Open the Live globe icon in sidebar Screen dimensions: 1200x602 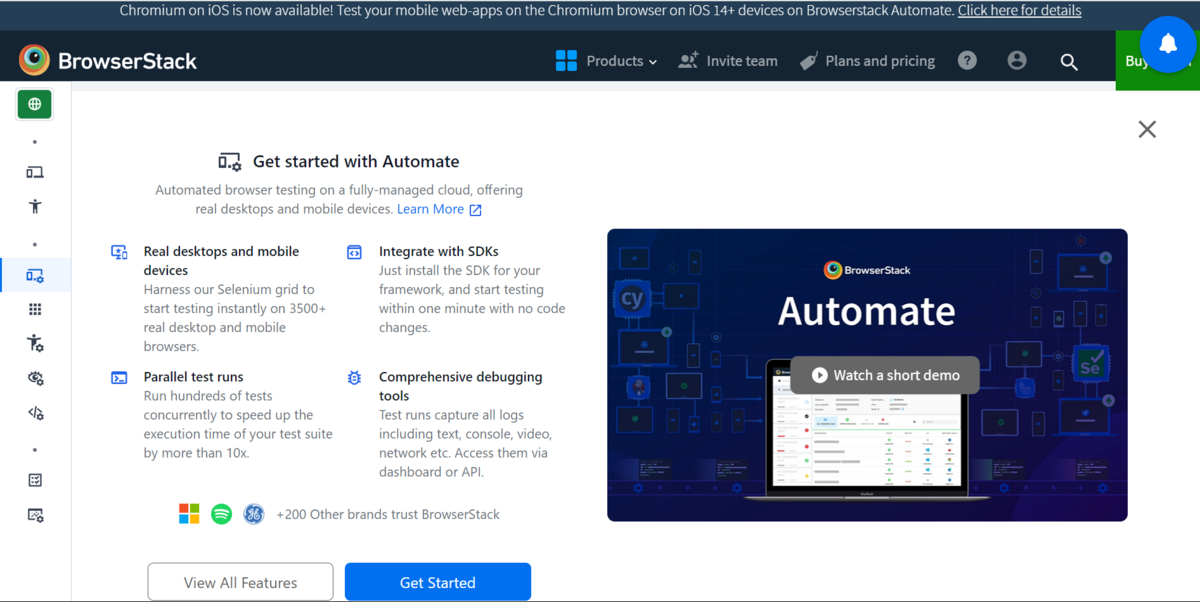(x=35, y=104)
